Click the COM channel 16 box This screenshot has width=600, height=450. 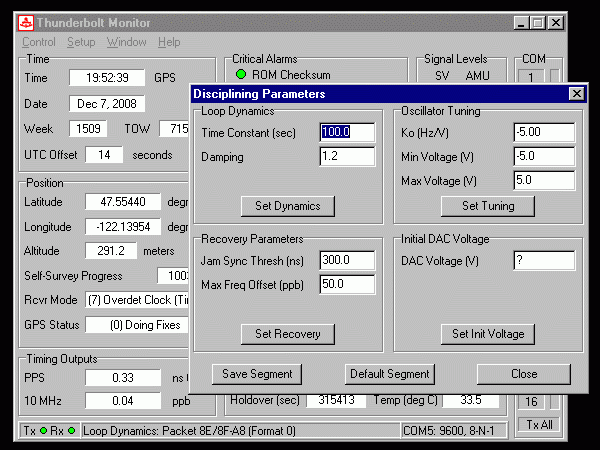click(531, 402)
